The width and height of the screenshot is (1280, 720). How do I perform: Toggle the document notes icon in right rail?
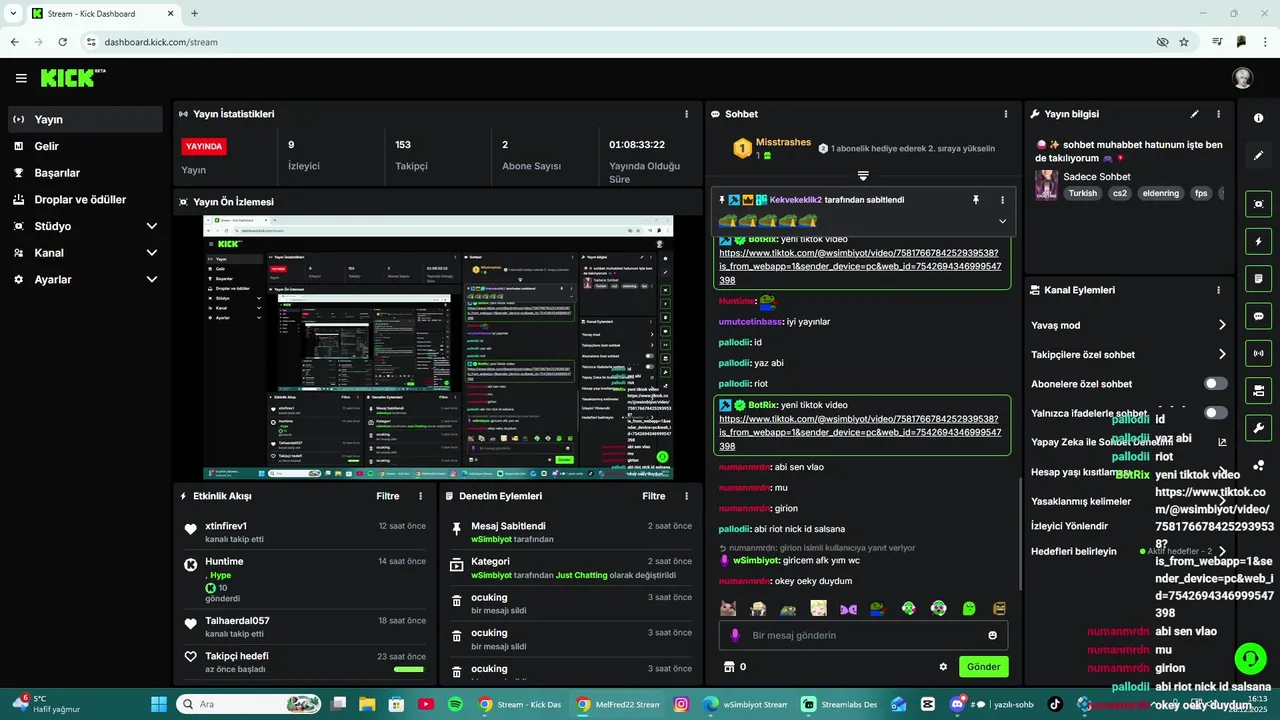click(x=1258, y=278)
